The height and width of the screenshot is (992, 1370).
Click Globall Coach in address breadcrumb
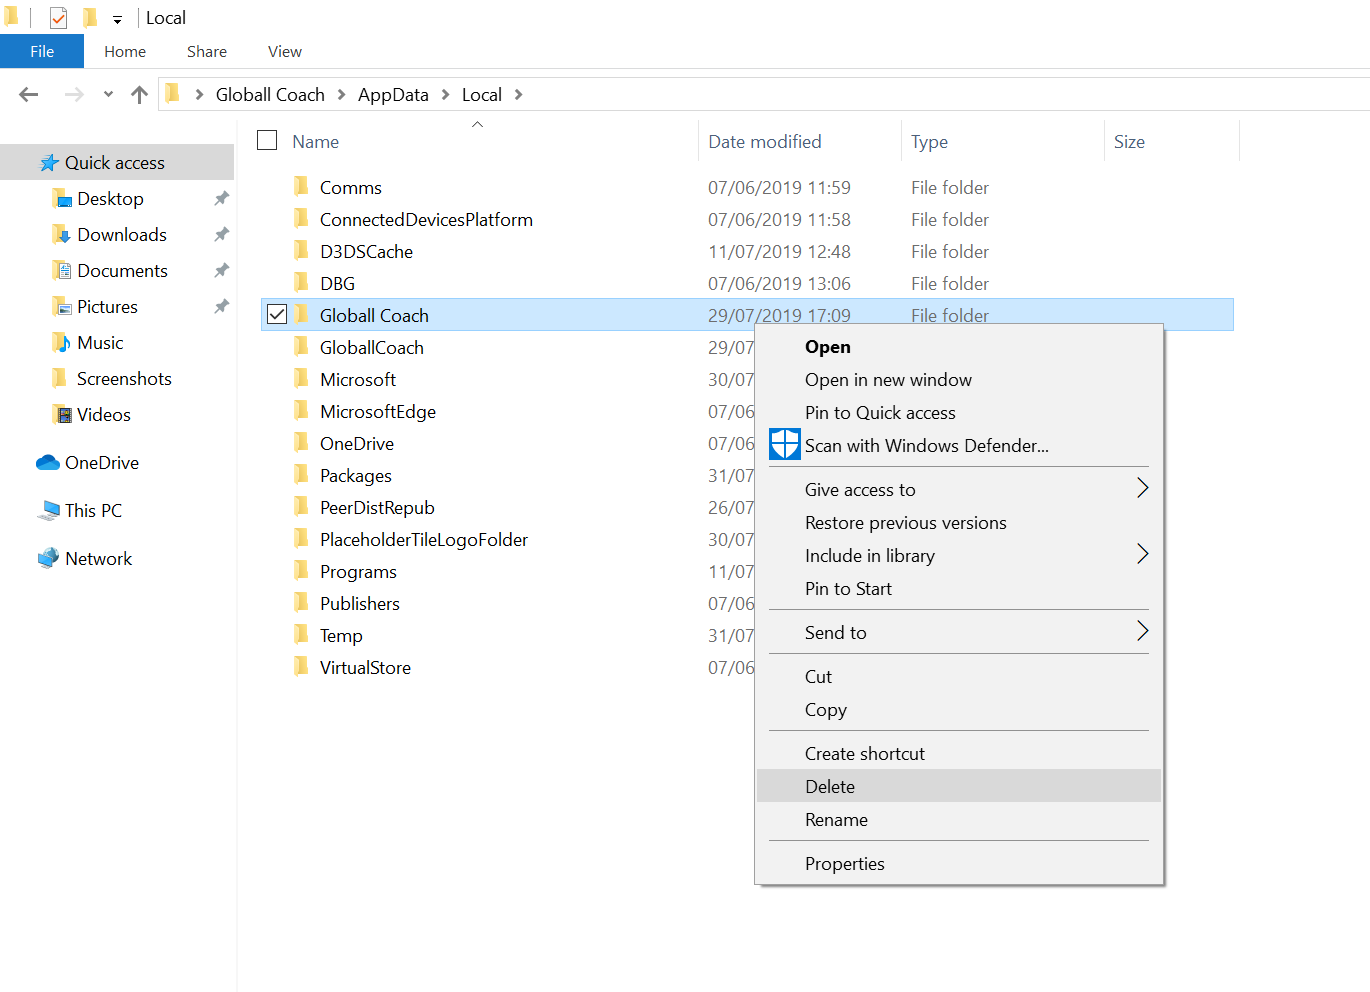tap(270, 95)
